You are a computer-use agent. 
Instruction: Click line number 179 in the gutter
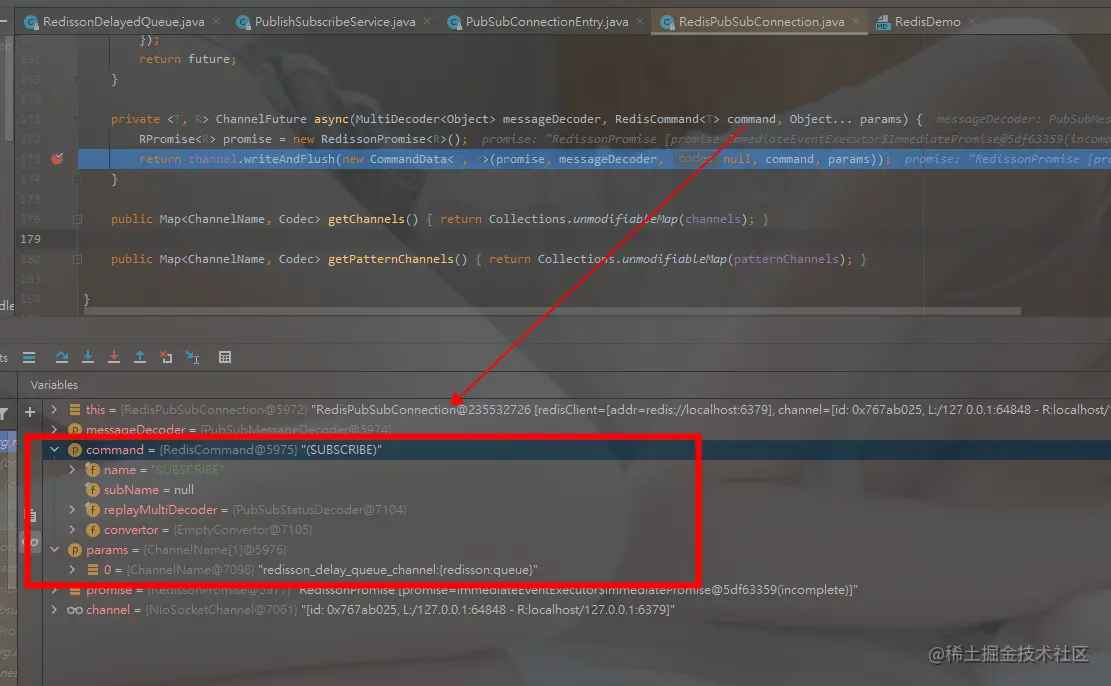30,239
